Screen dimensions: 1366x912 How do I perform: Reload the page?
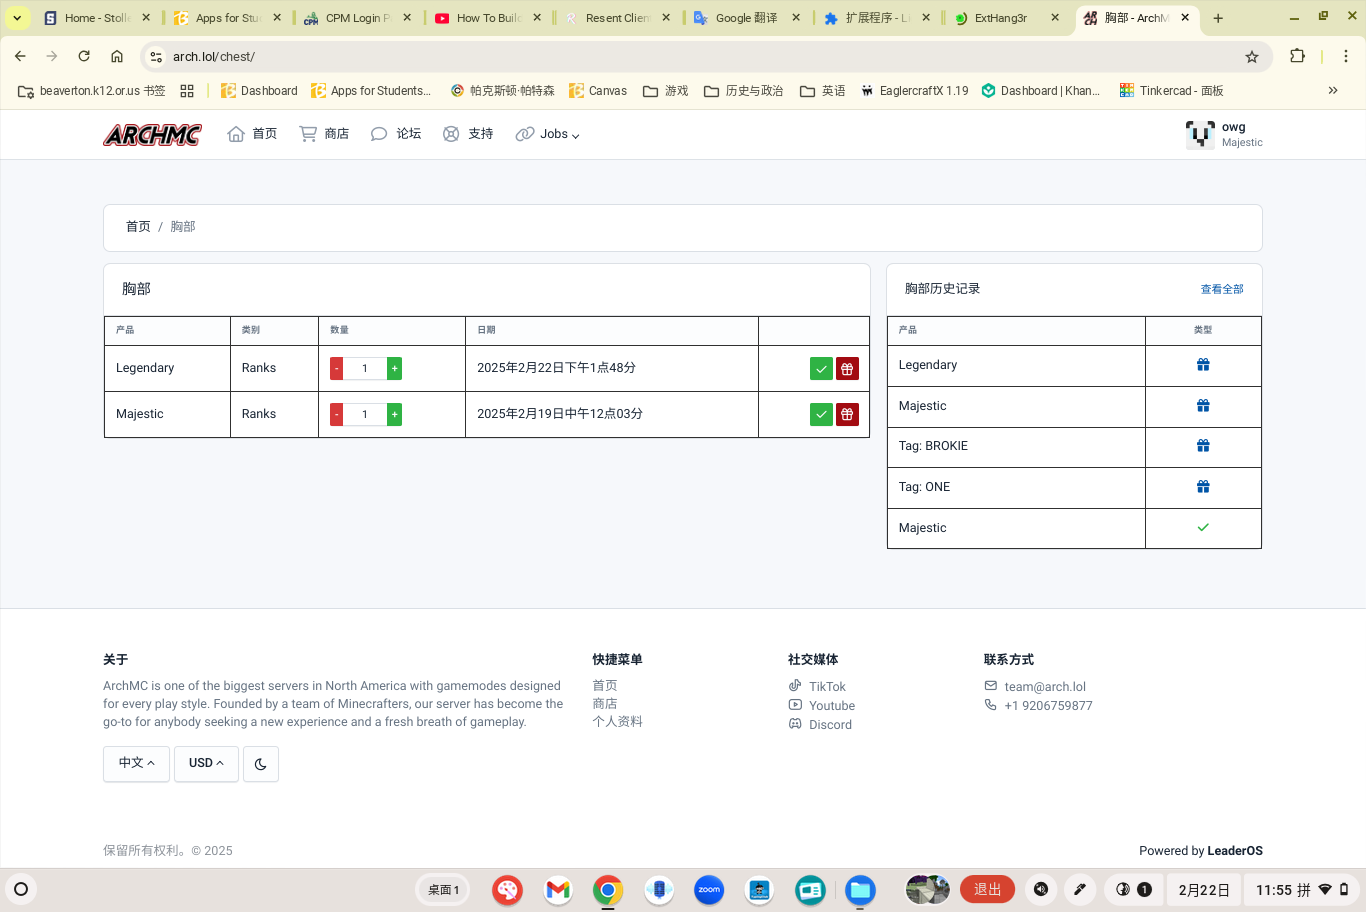84,57
